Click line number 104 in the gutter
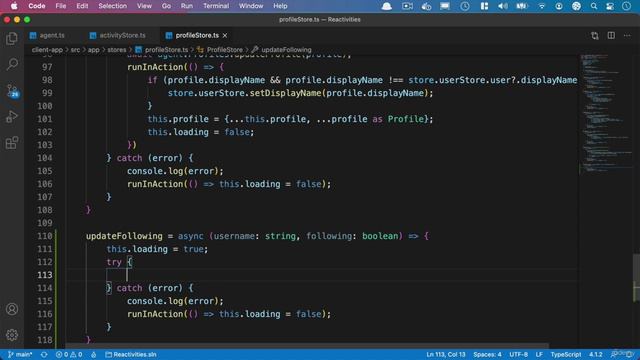The image size is (640, 360). coord(44,158)
